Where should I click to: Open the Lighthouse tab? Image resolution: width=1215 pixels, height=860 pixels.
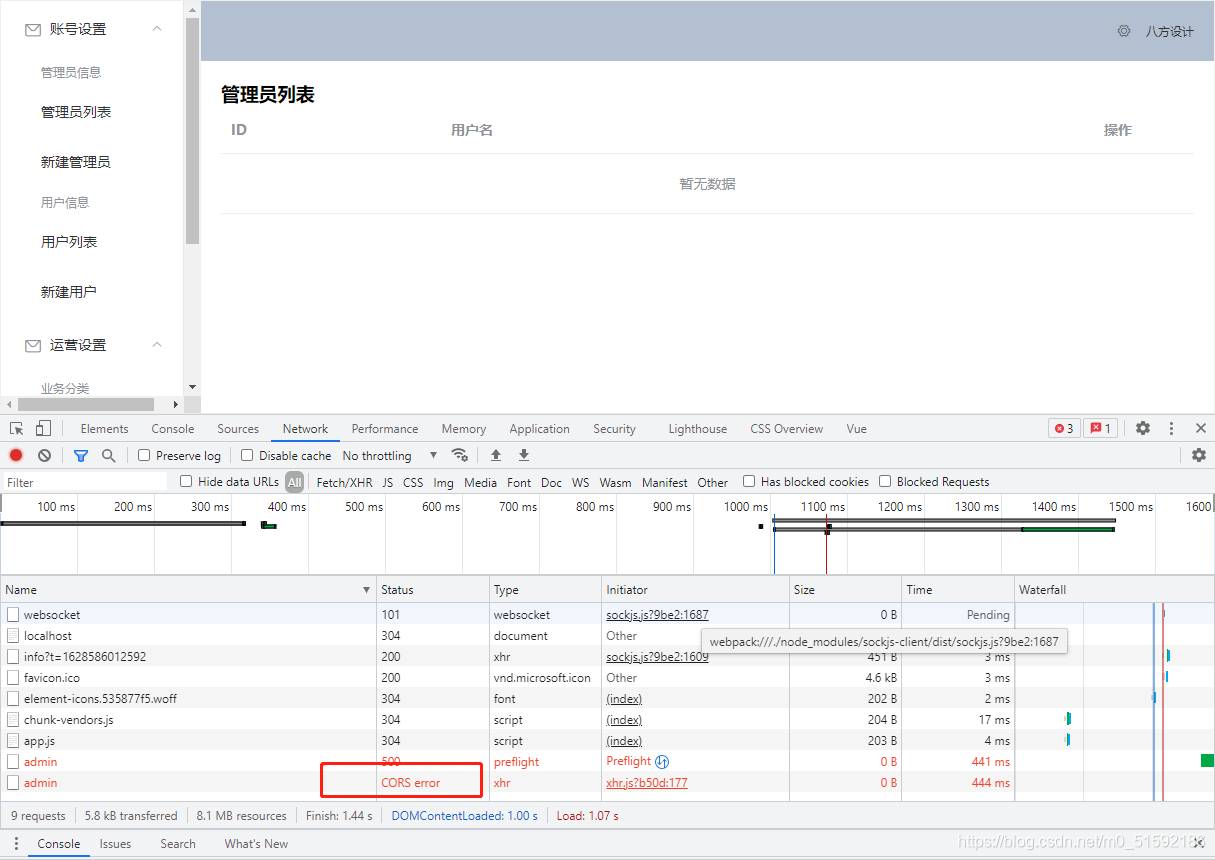pyautogui.click(x=698, y=429)
